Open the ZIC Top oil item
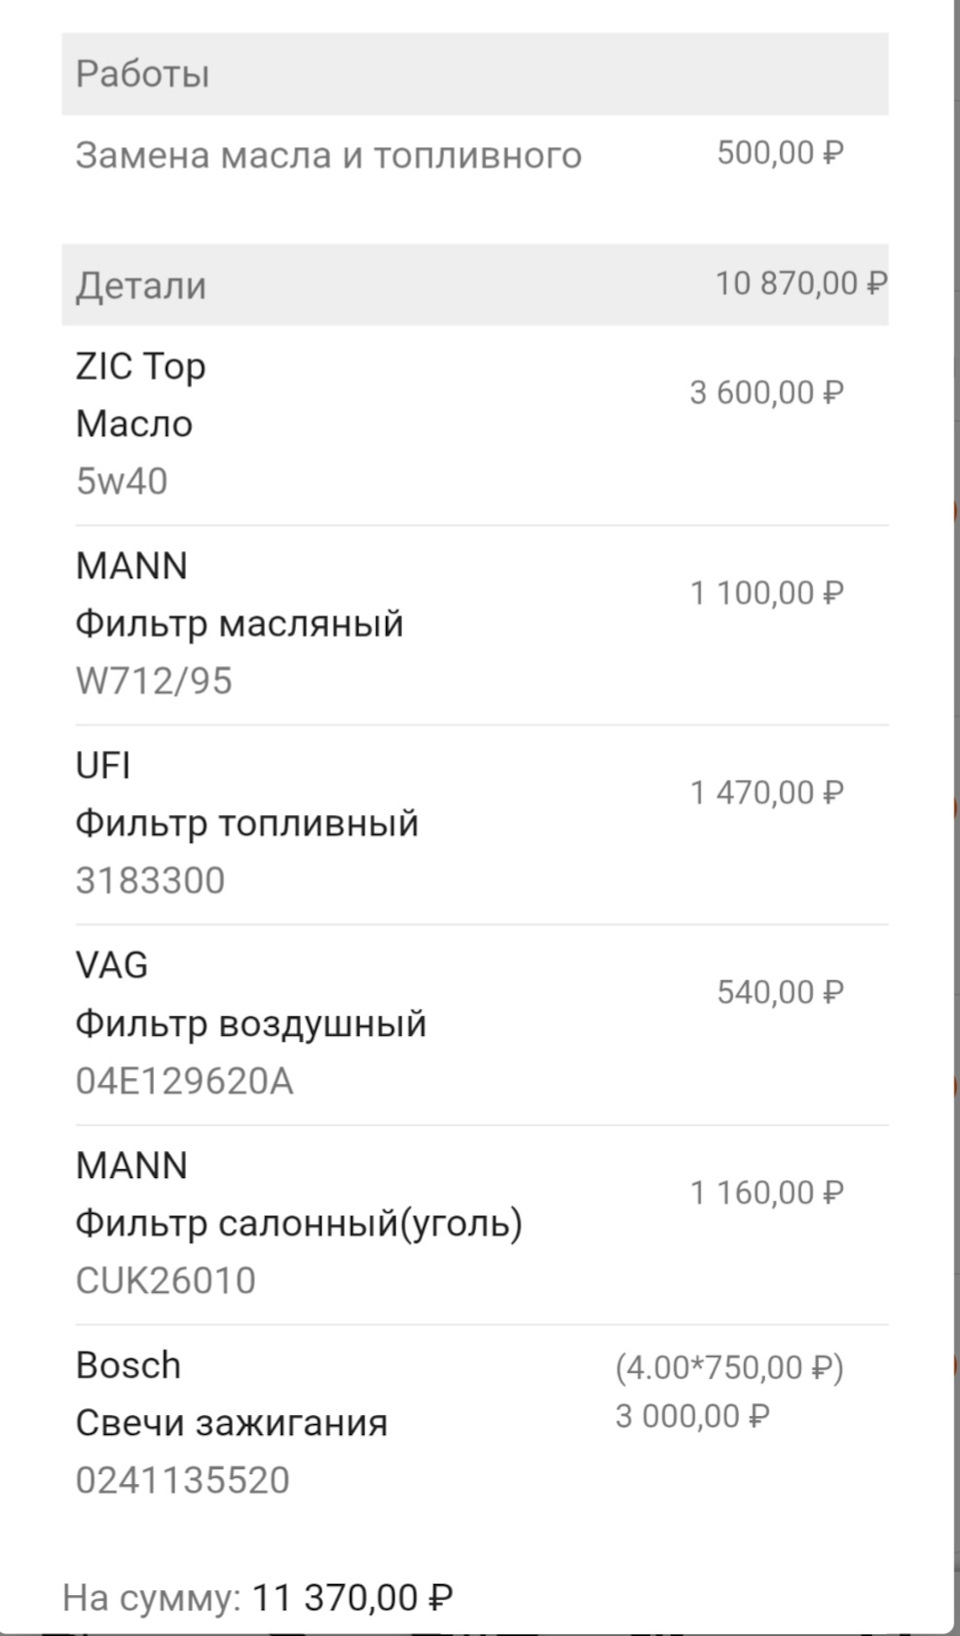Screen dimensions: 960x1636 141,367
